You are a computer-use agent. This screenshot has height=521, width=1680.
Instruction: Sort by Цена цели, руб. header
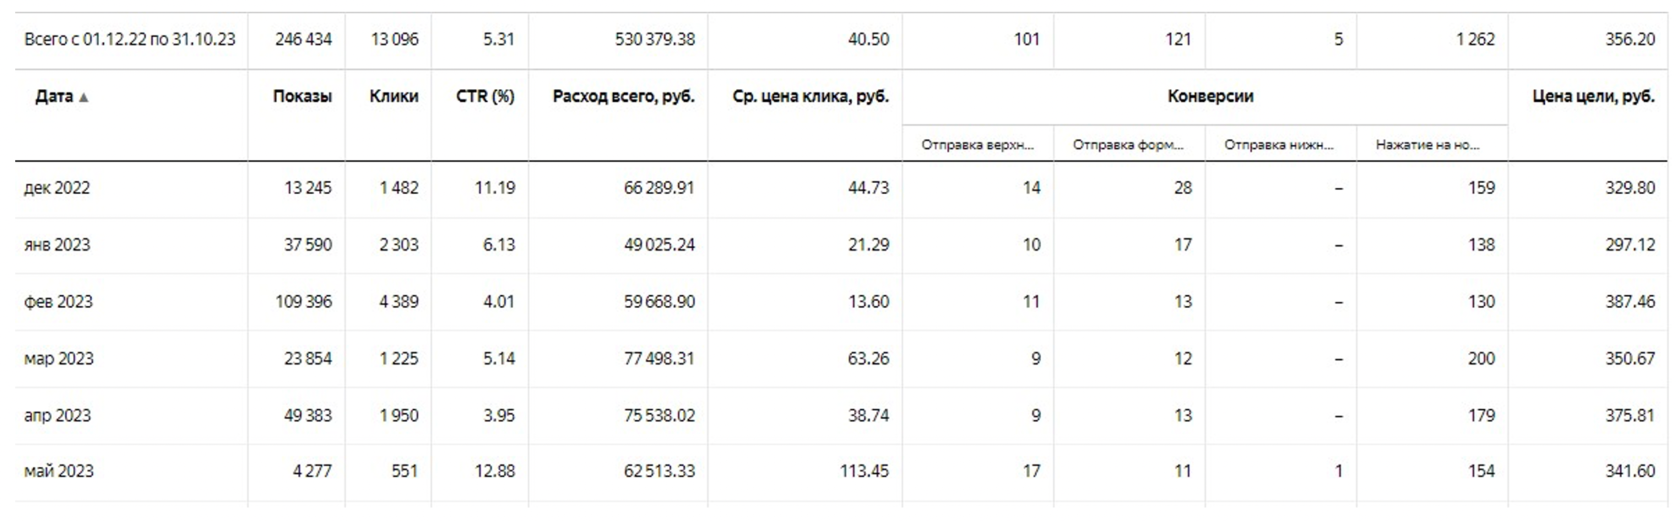click(1593, 97)
